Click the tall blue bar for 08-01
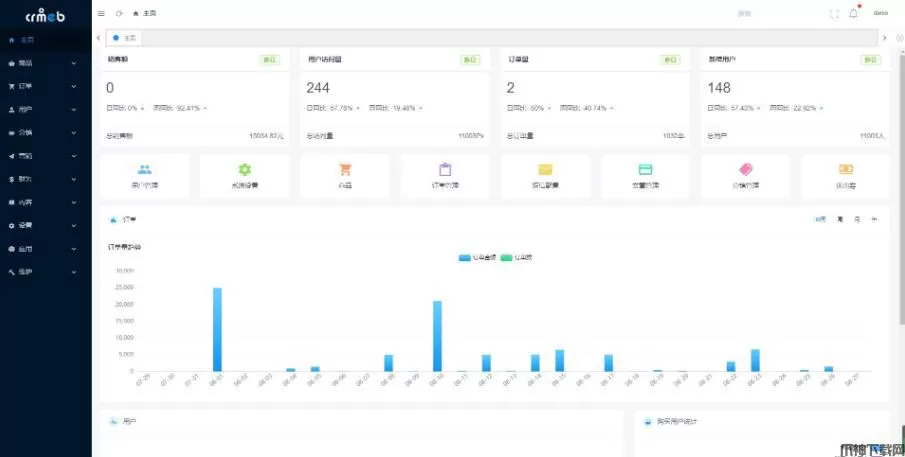This screenshot has height=457, width=905. 217,329
